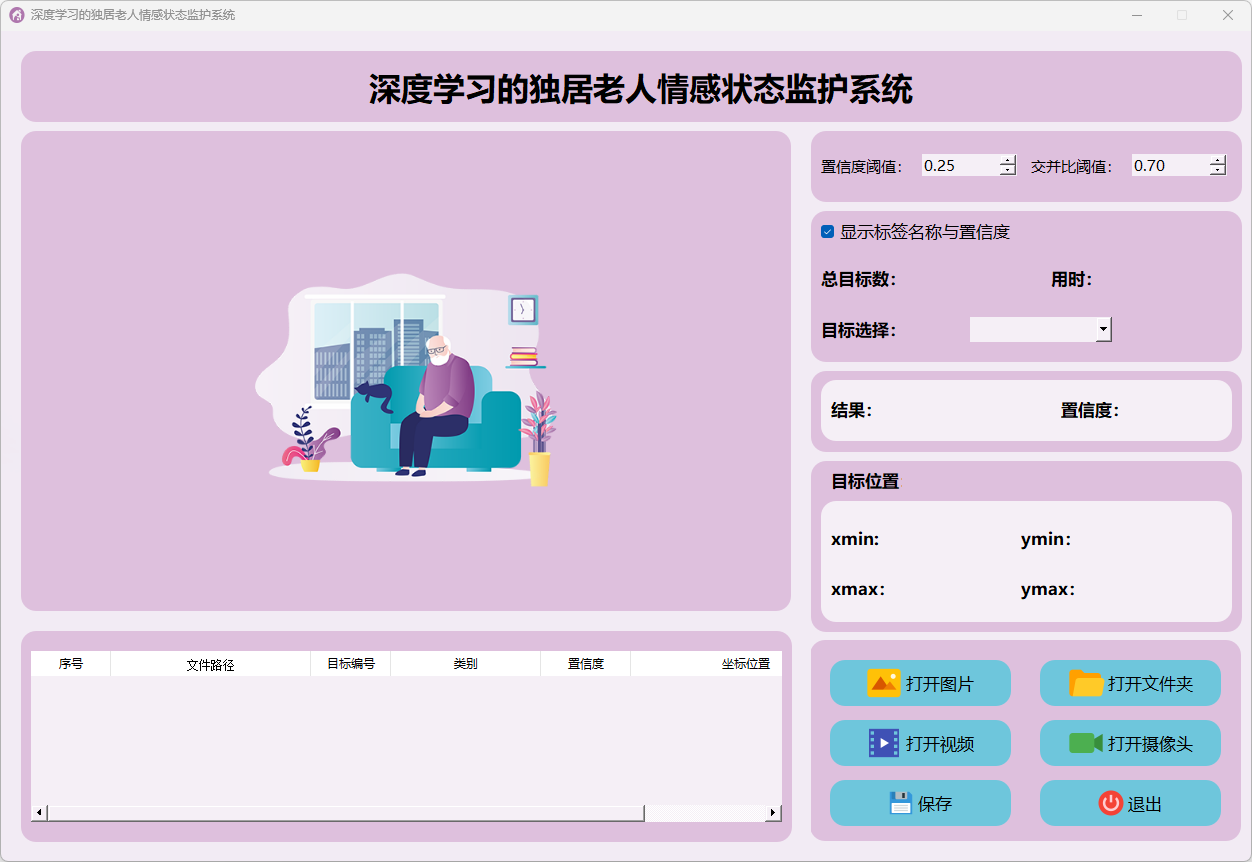
Task: Click the floppy disk icon on 保存
Action: coord(900,803)
